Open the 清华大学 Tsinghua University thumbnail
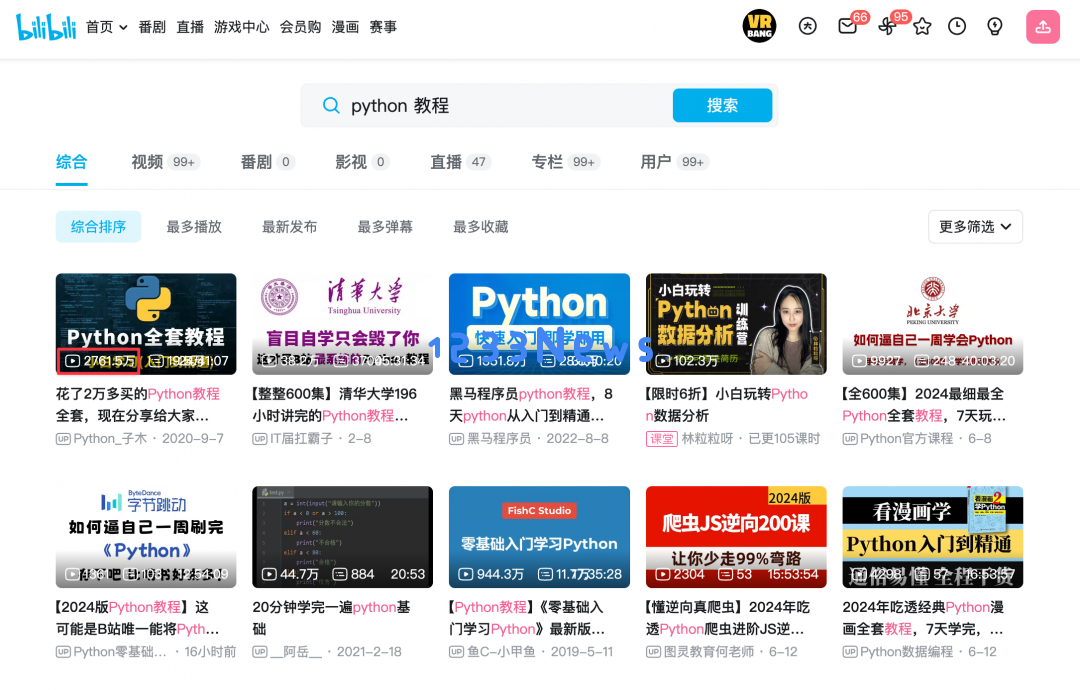This screenshot has width=1080, height=690. (342, 324)
